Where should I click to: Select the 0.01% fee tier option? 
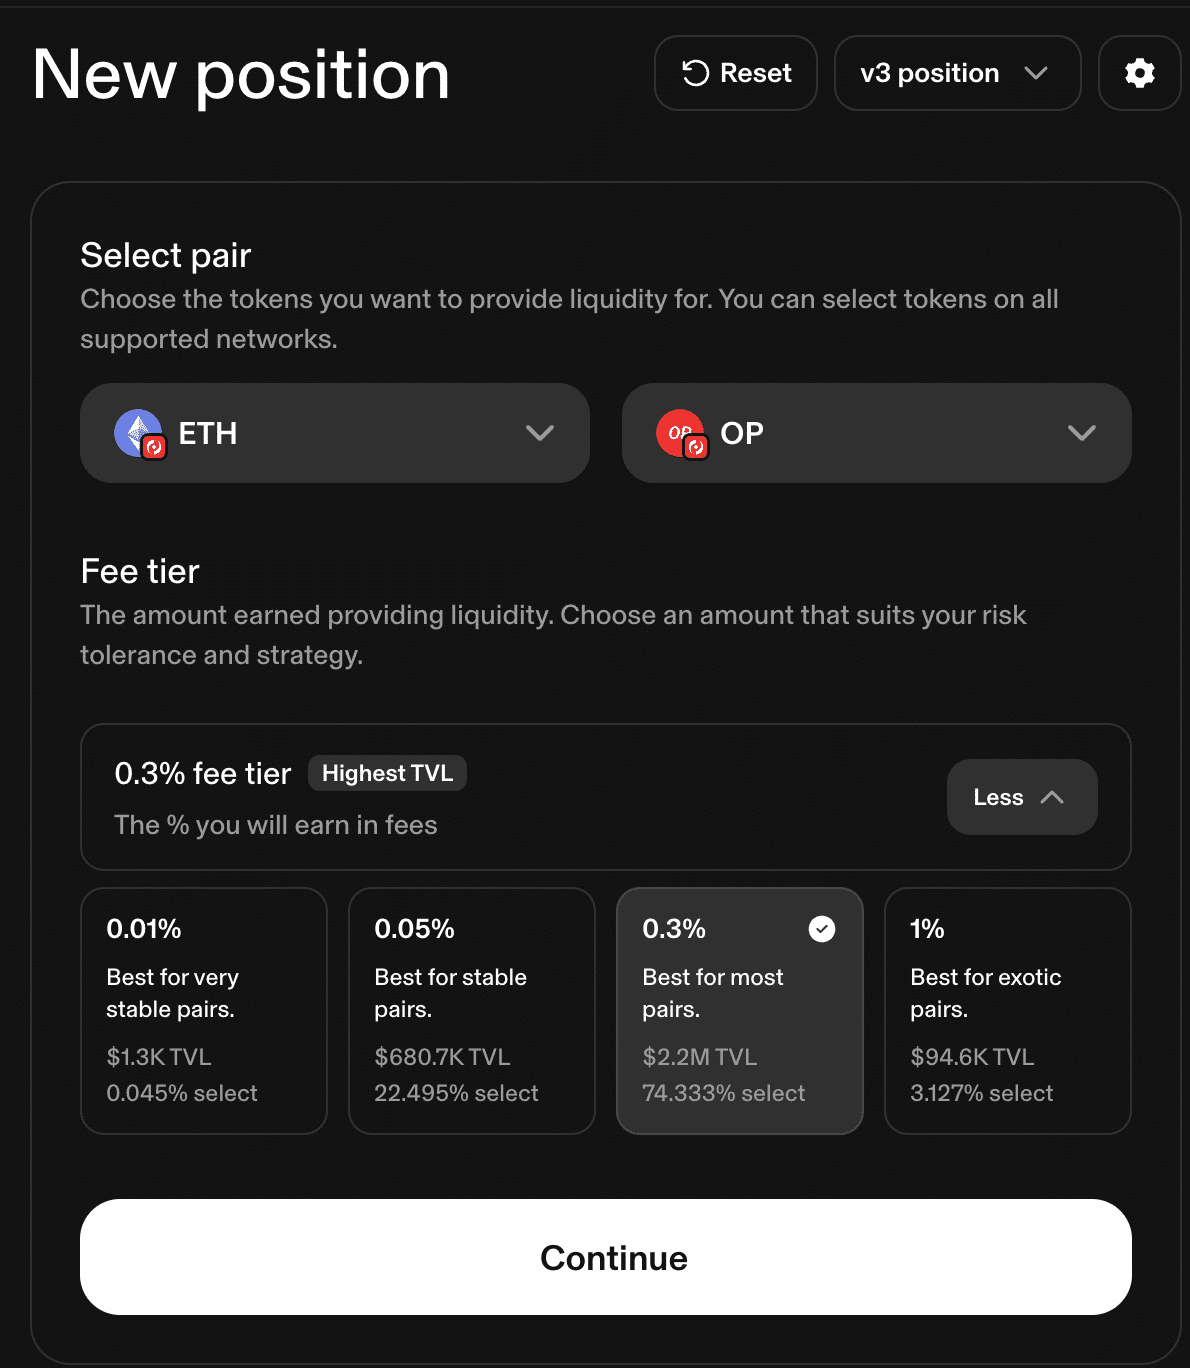pos(204,1010)
